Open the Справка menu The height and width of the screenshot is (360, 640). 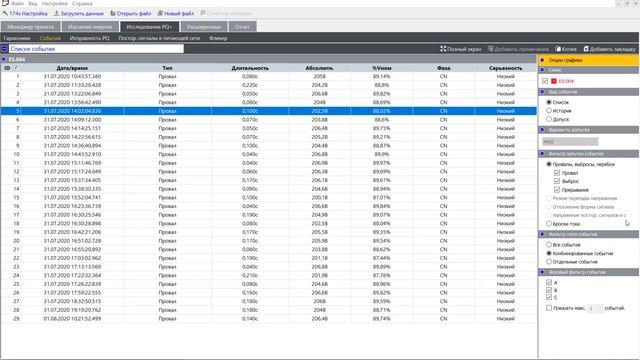pos(82,3)
